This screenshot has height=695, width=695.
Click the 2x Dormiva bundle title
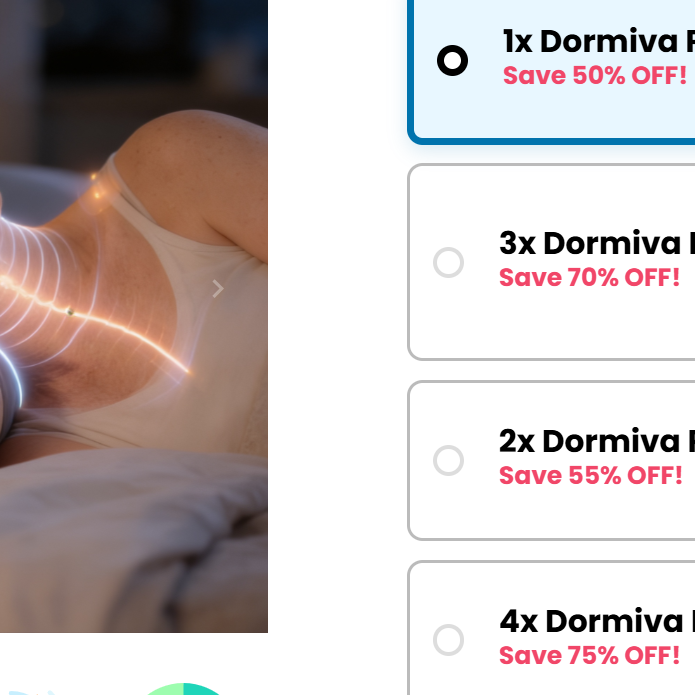pyautogui.click(x=597, y=441)
